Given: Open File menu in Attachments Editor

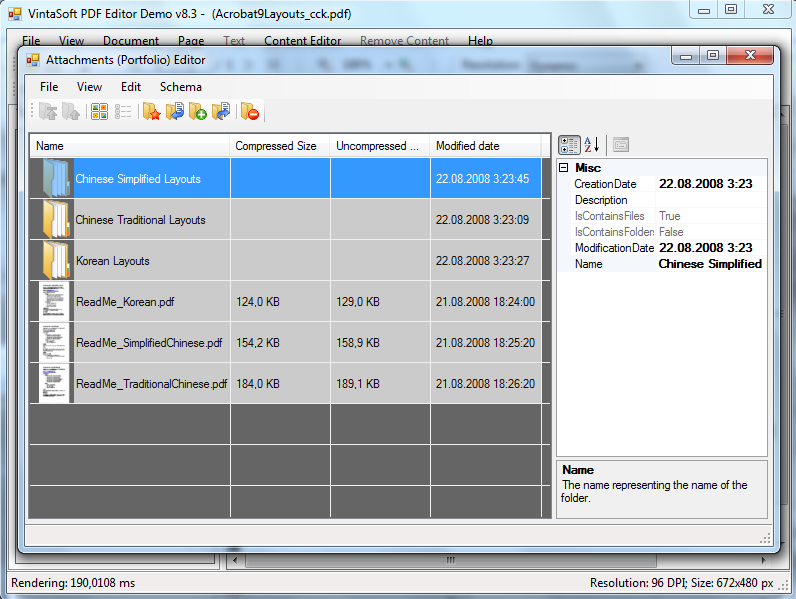Looking at the screenshot, I should coord(49,87).
